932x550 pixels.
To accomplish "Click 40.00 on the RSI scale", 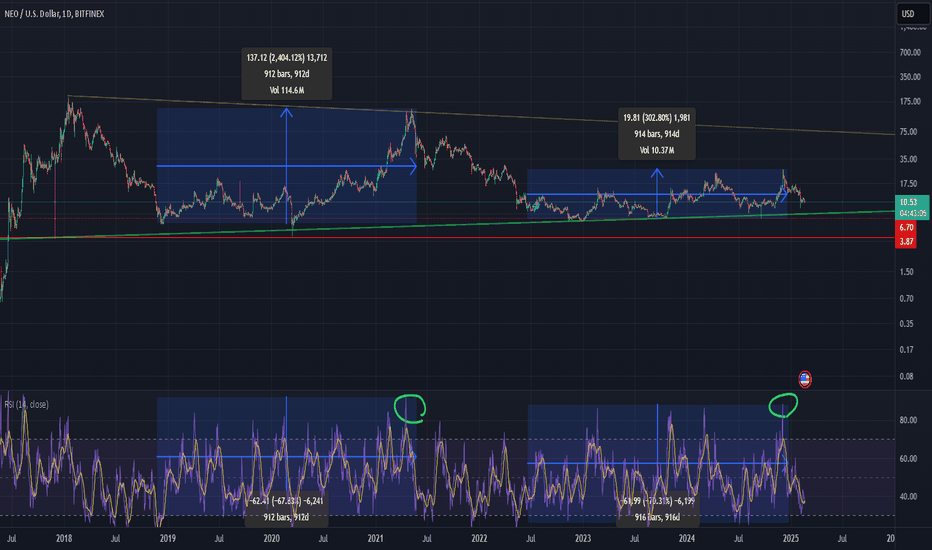I will [x=909, y=496].
